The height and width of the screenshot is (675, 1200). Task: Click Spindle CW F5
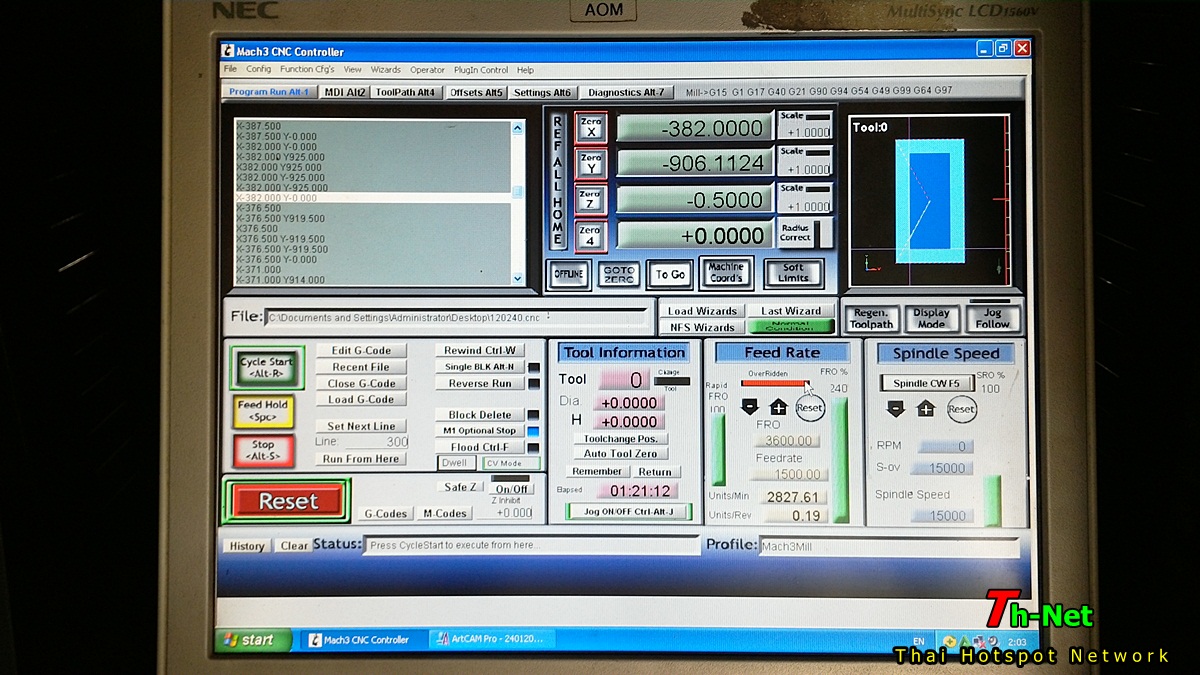pyautogui.click(x=927, y=383)
